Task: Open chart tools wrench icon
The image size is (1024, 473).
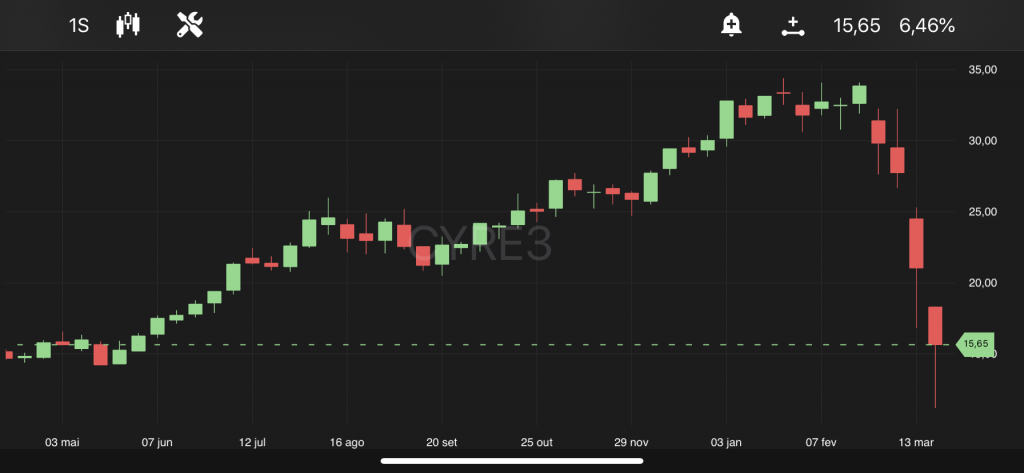Action: coord(190,26)
